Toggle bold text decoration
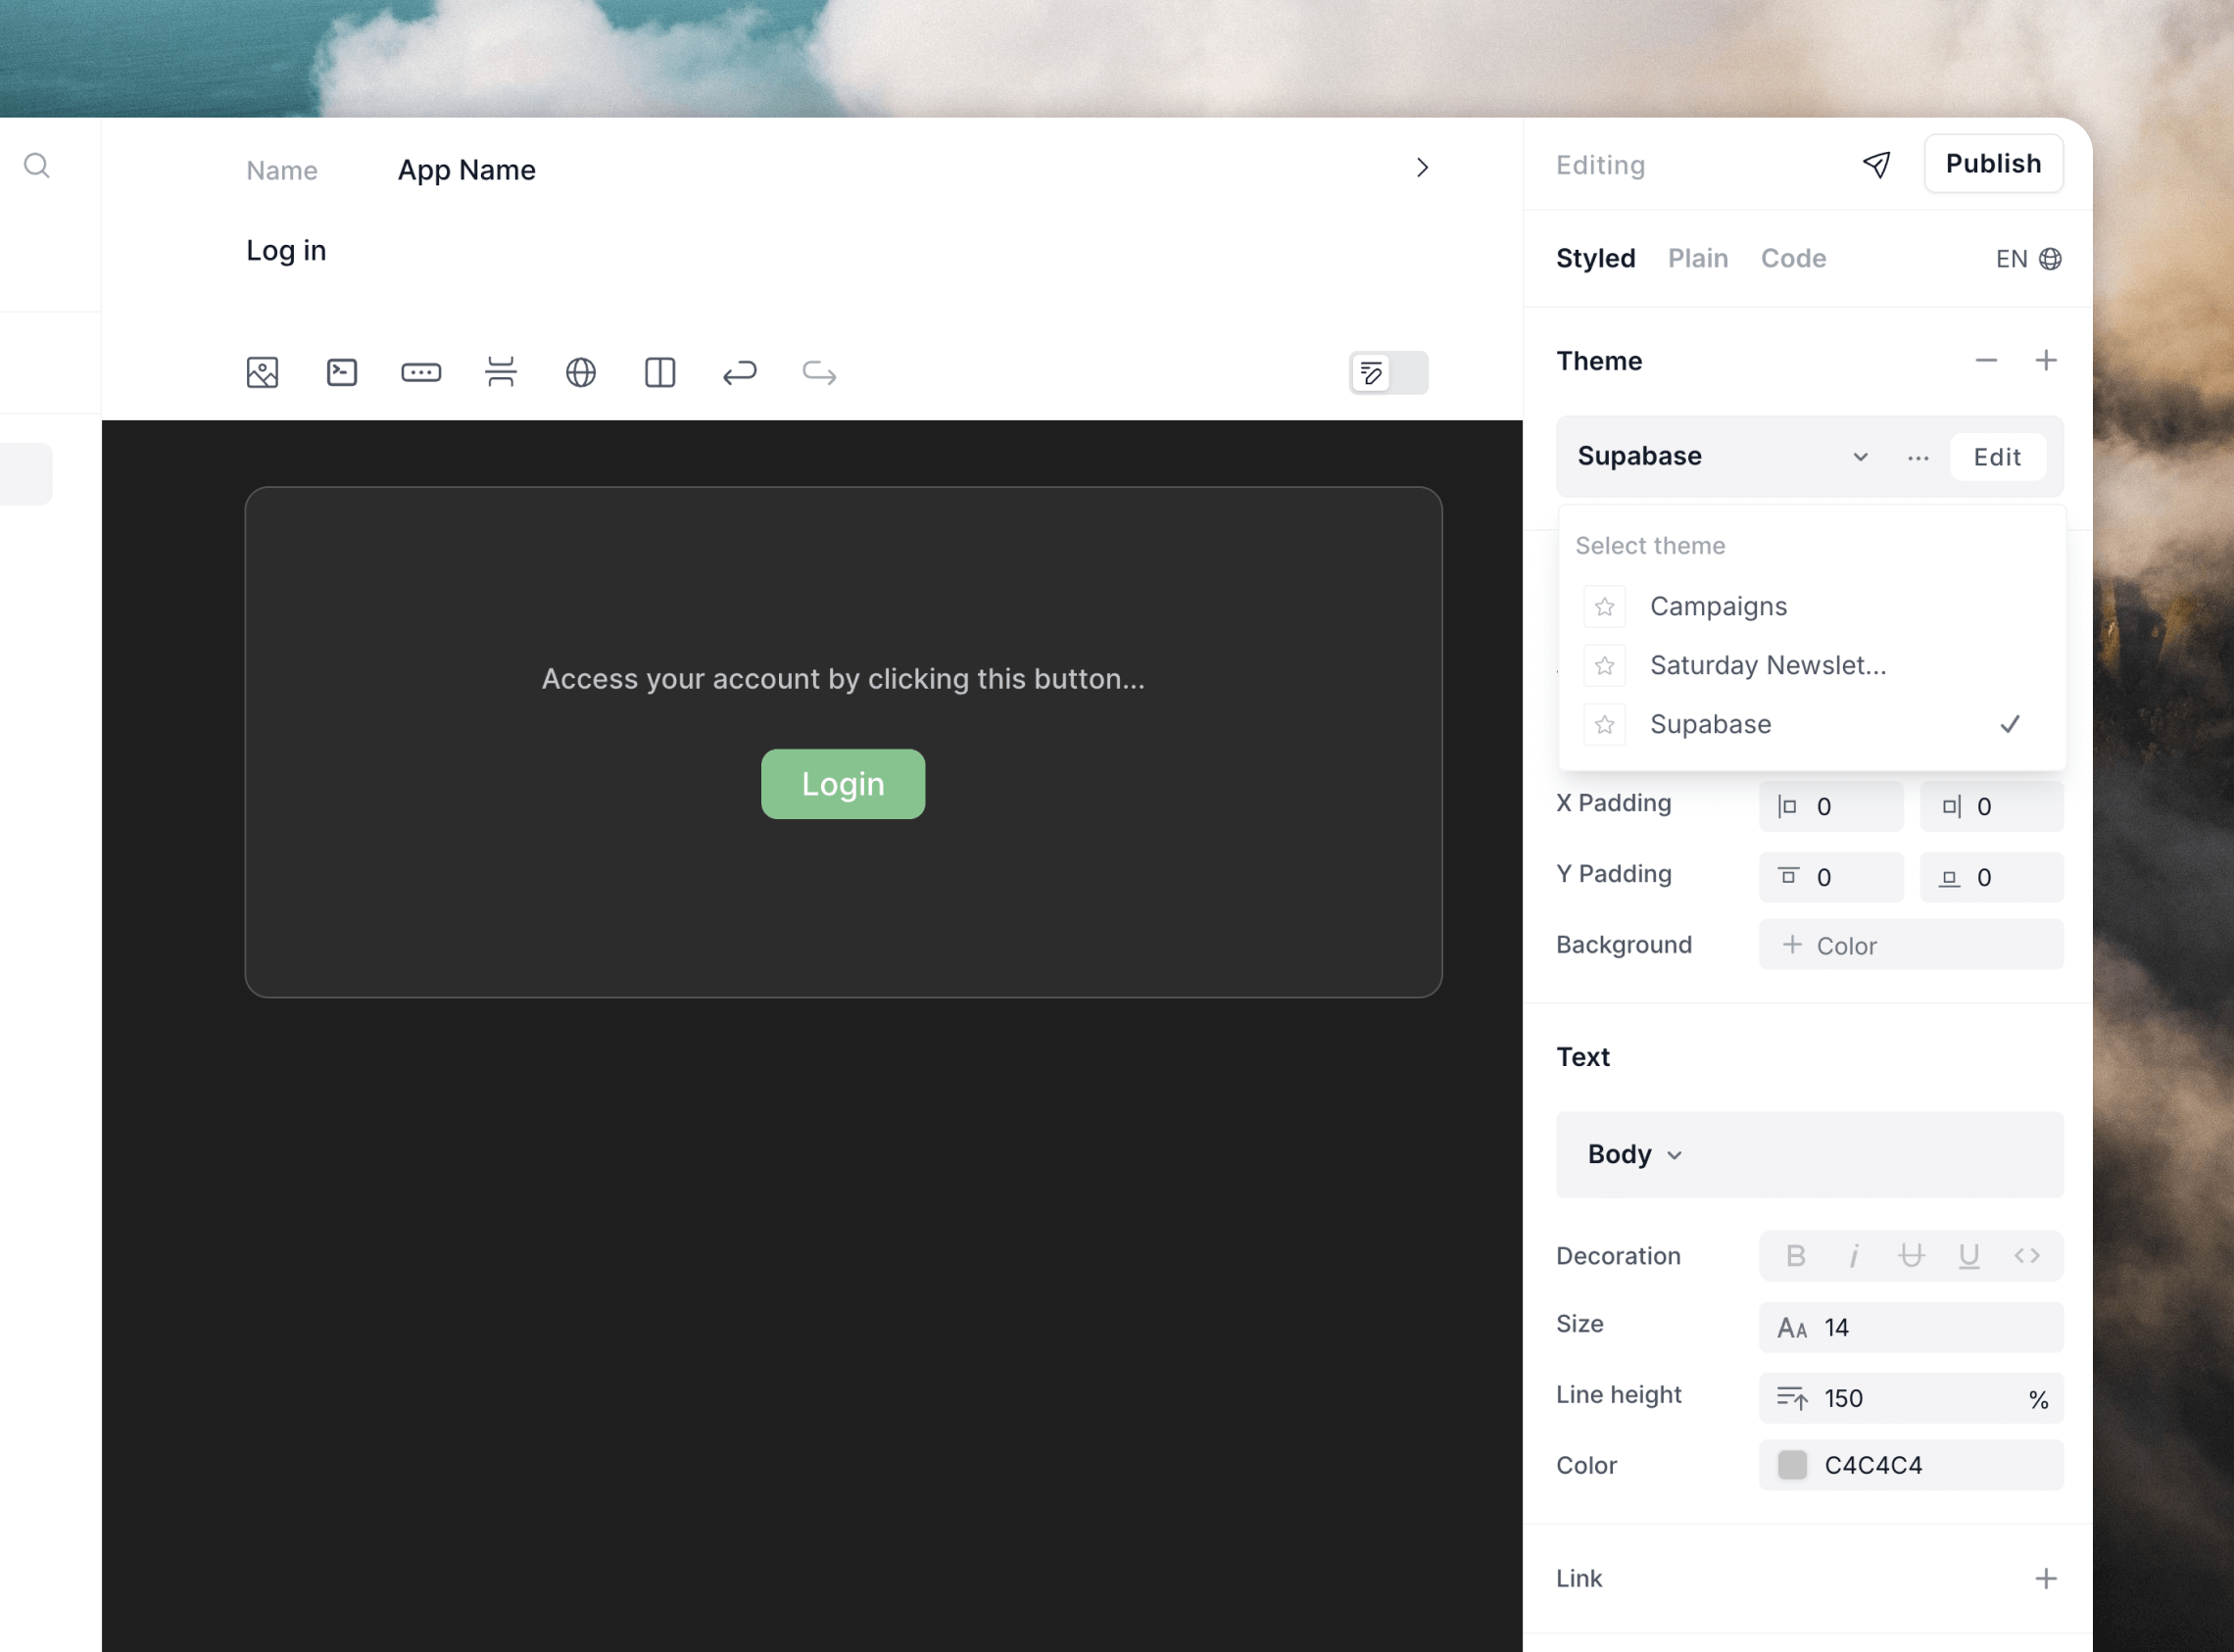 click(1796, 1256)
